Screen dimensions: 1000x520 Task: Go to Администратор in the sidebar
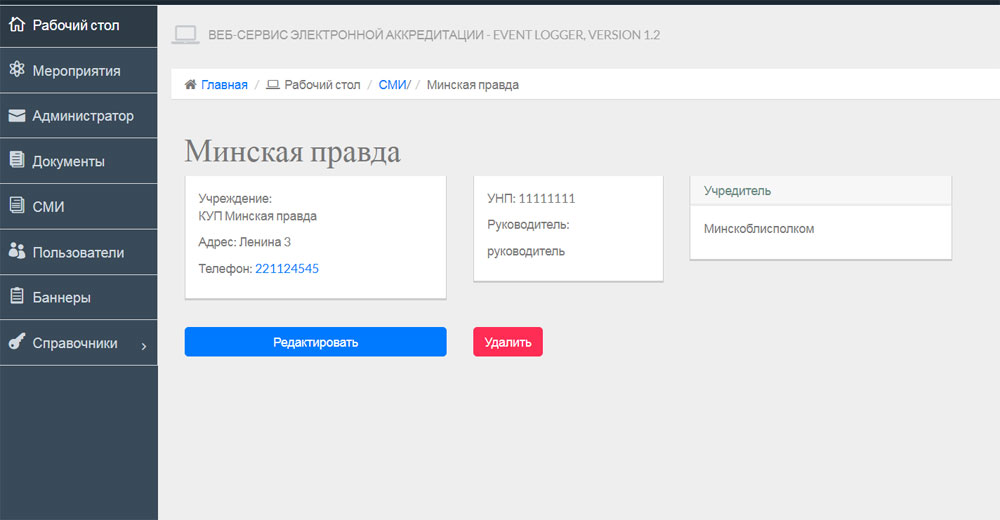[x=78, y=116]
